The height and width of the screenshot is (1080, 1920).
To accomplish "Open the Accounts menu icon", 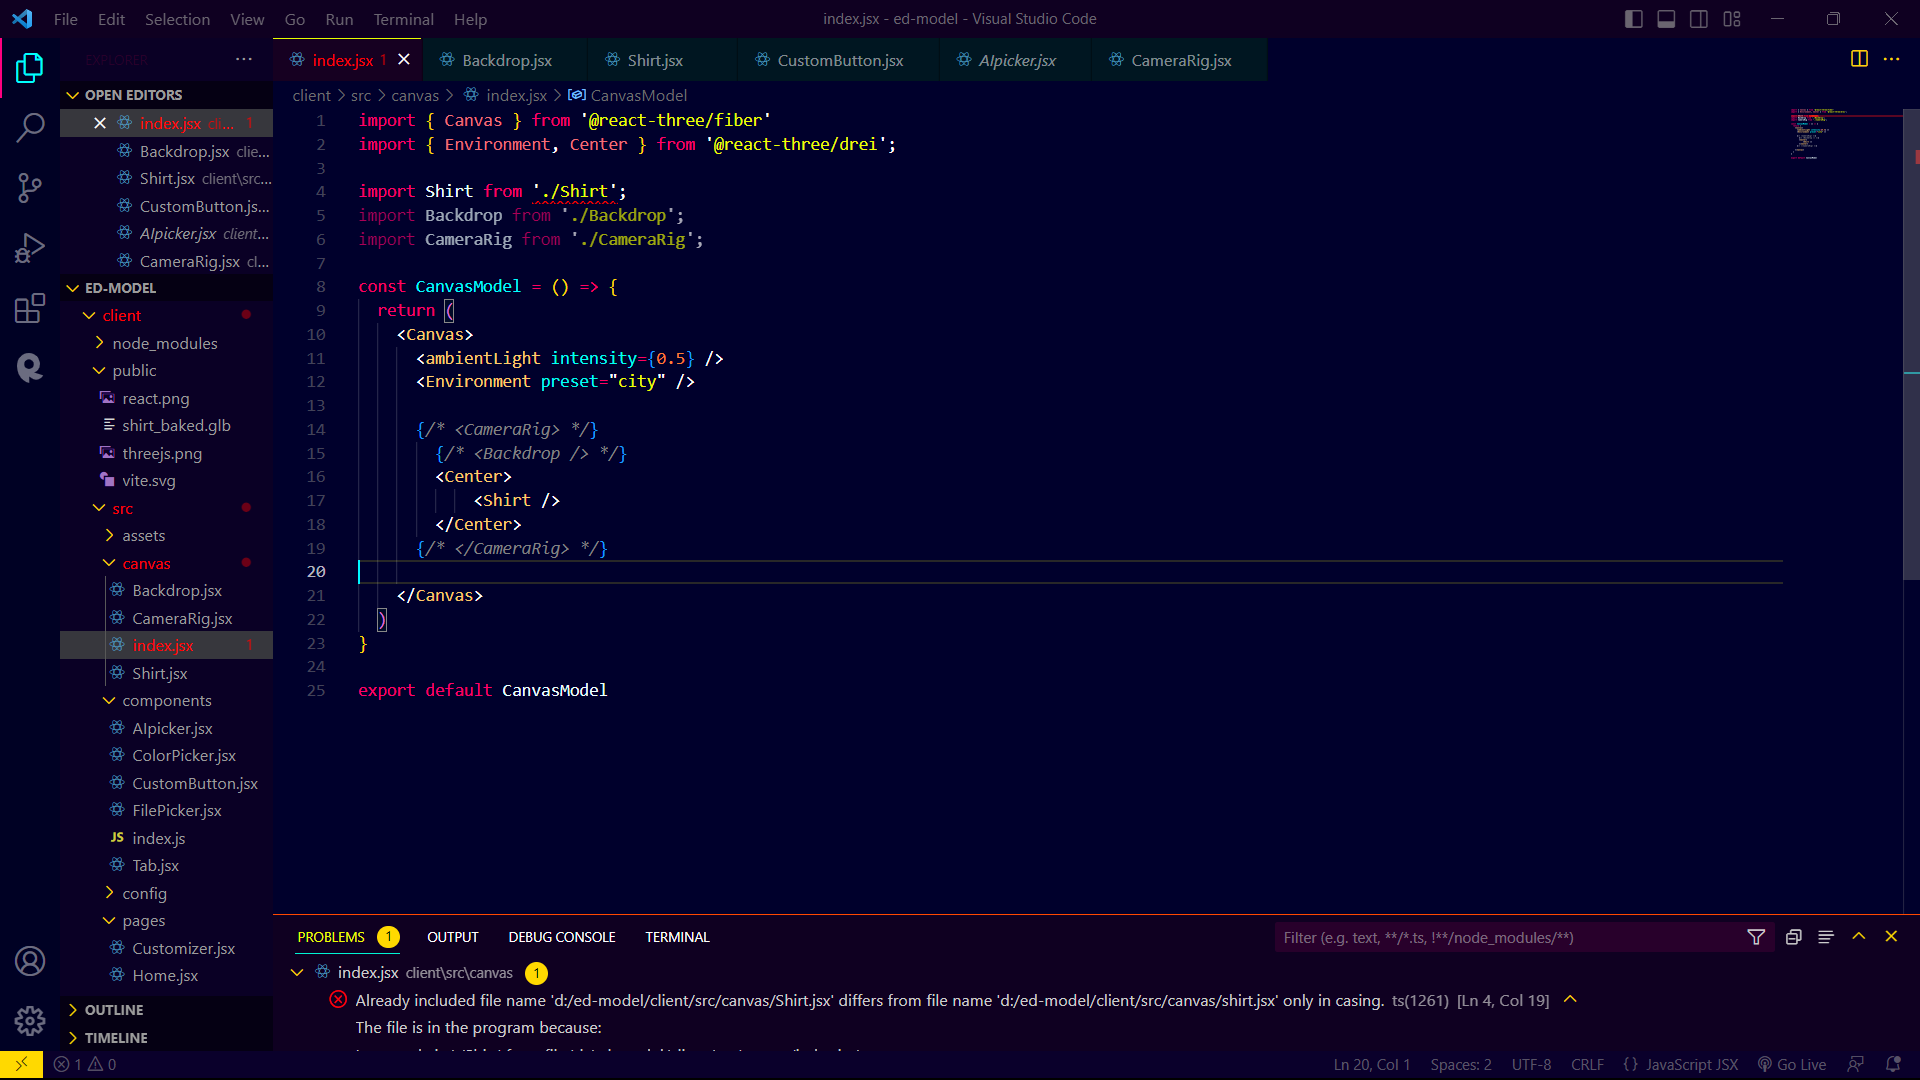I will pyautogui.click(x=30, y=961).
